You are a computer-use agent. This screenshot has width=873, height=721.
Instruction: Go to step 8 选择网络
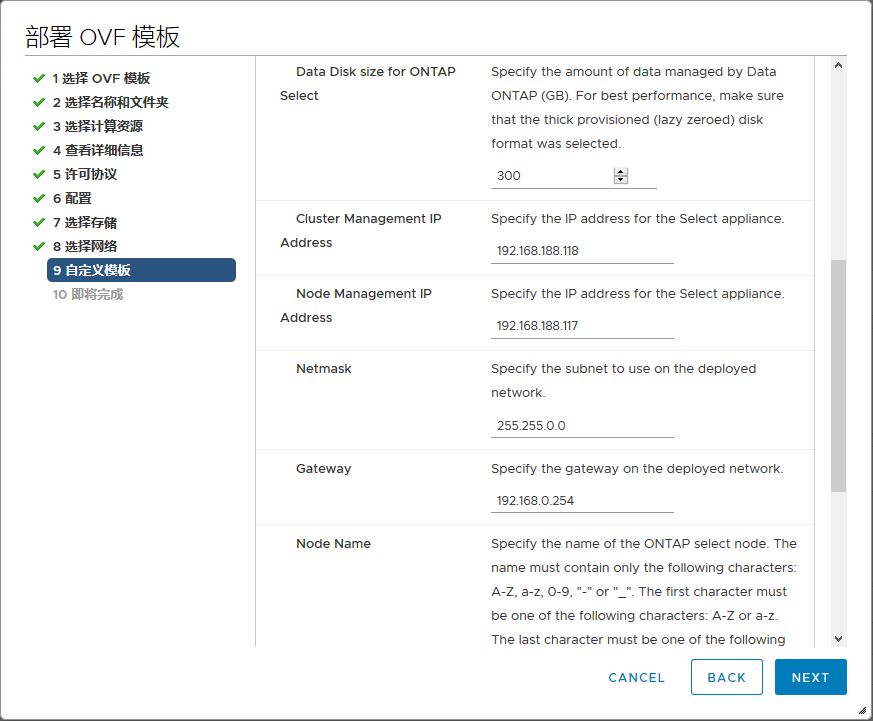85,247
